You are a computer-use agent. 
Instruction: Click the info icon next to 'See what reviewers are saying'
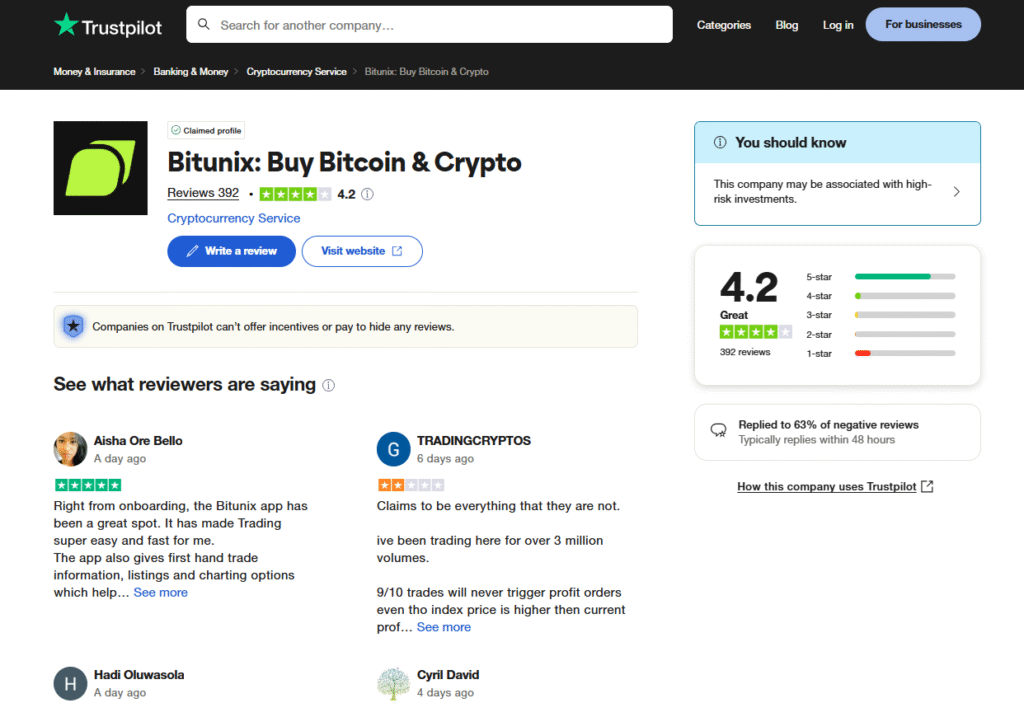328,385
